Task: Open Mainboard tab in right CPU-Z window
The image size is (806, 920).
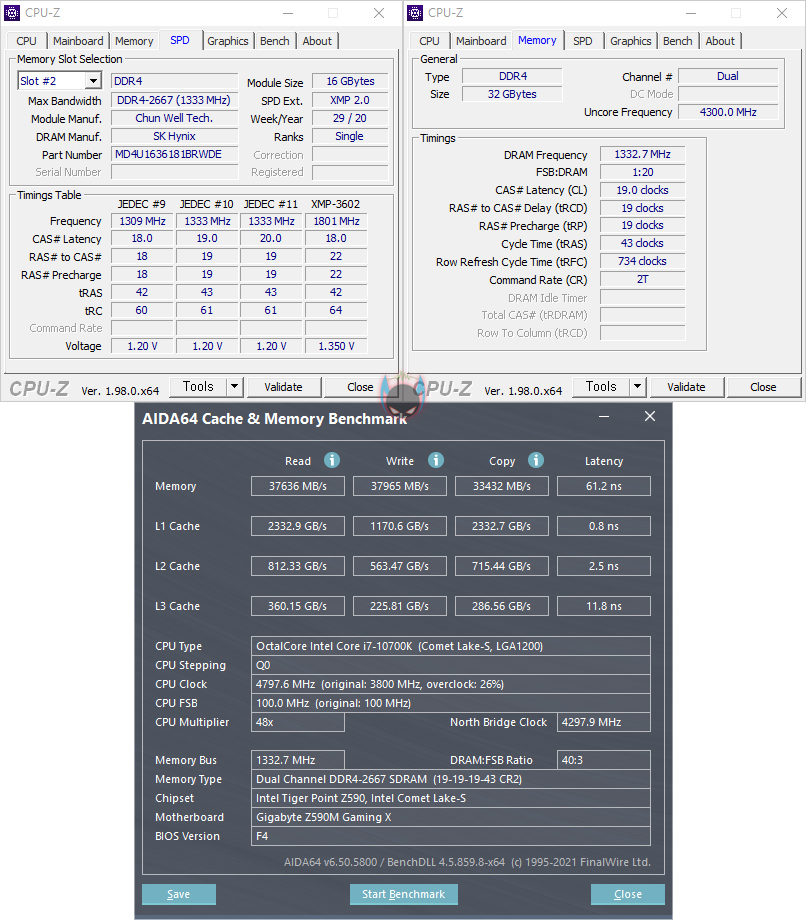Action: pyautogui.click(x=481, y=41)
